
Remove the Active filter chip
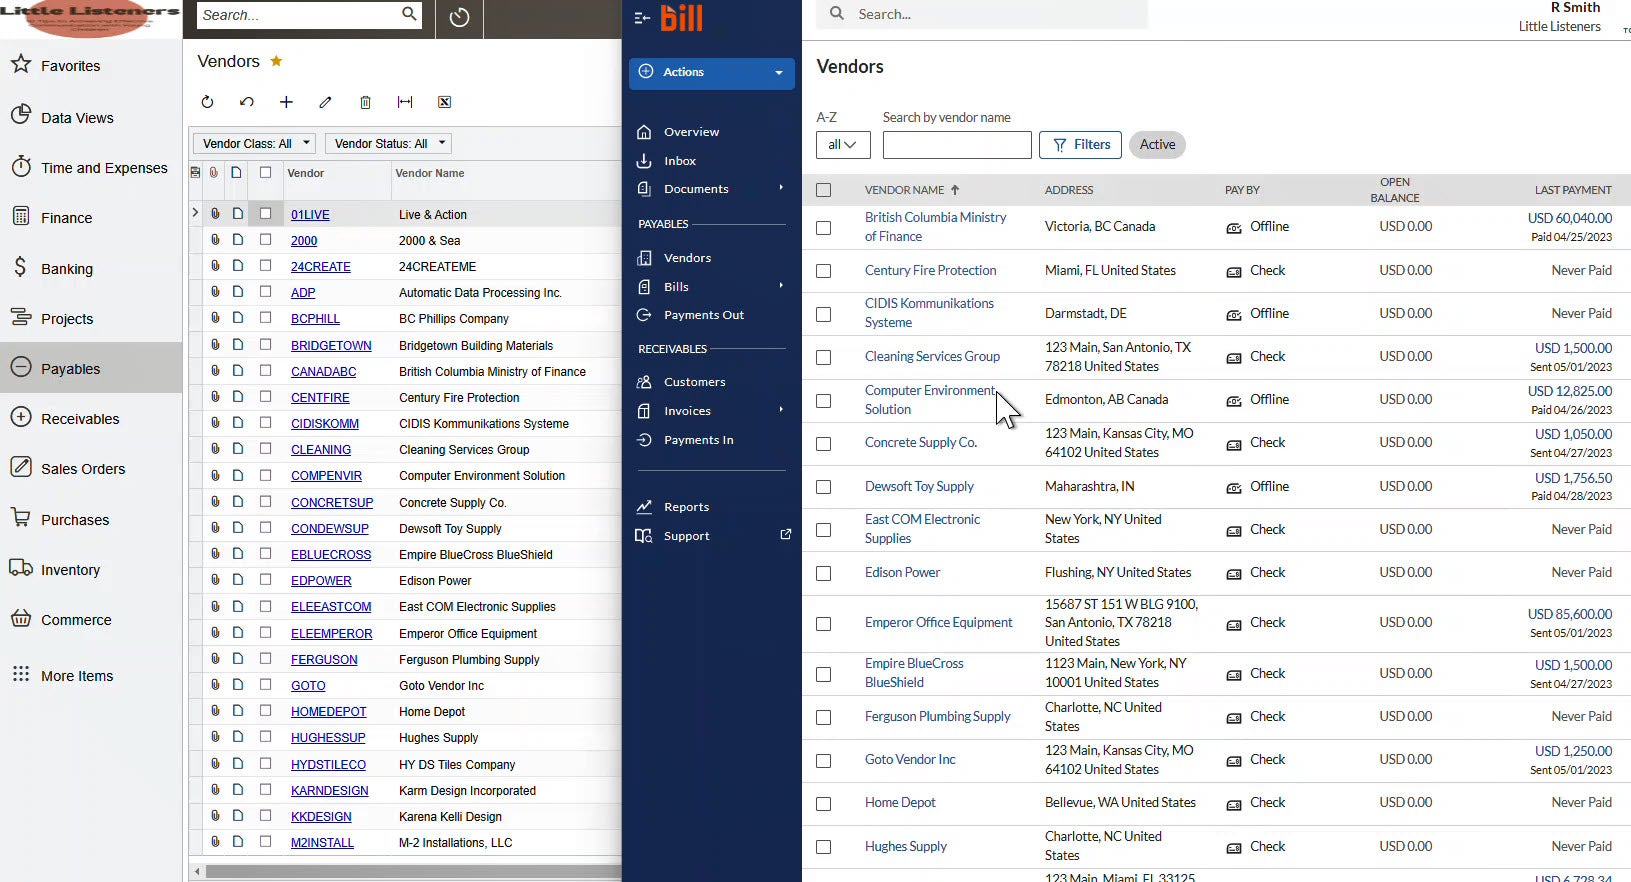tap(1157, 145)
